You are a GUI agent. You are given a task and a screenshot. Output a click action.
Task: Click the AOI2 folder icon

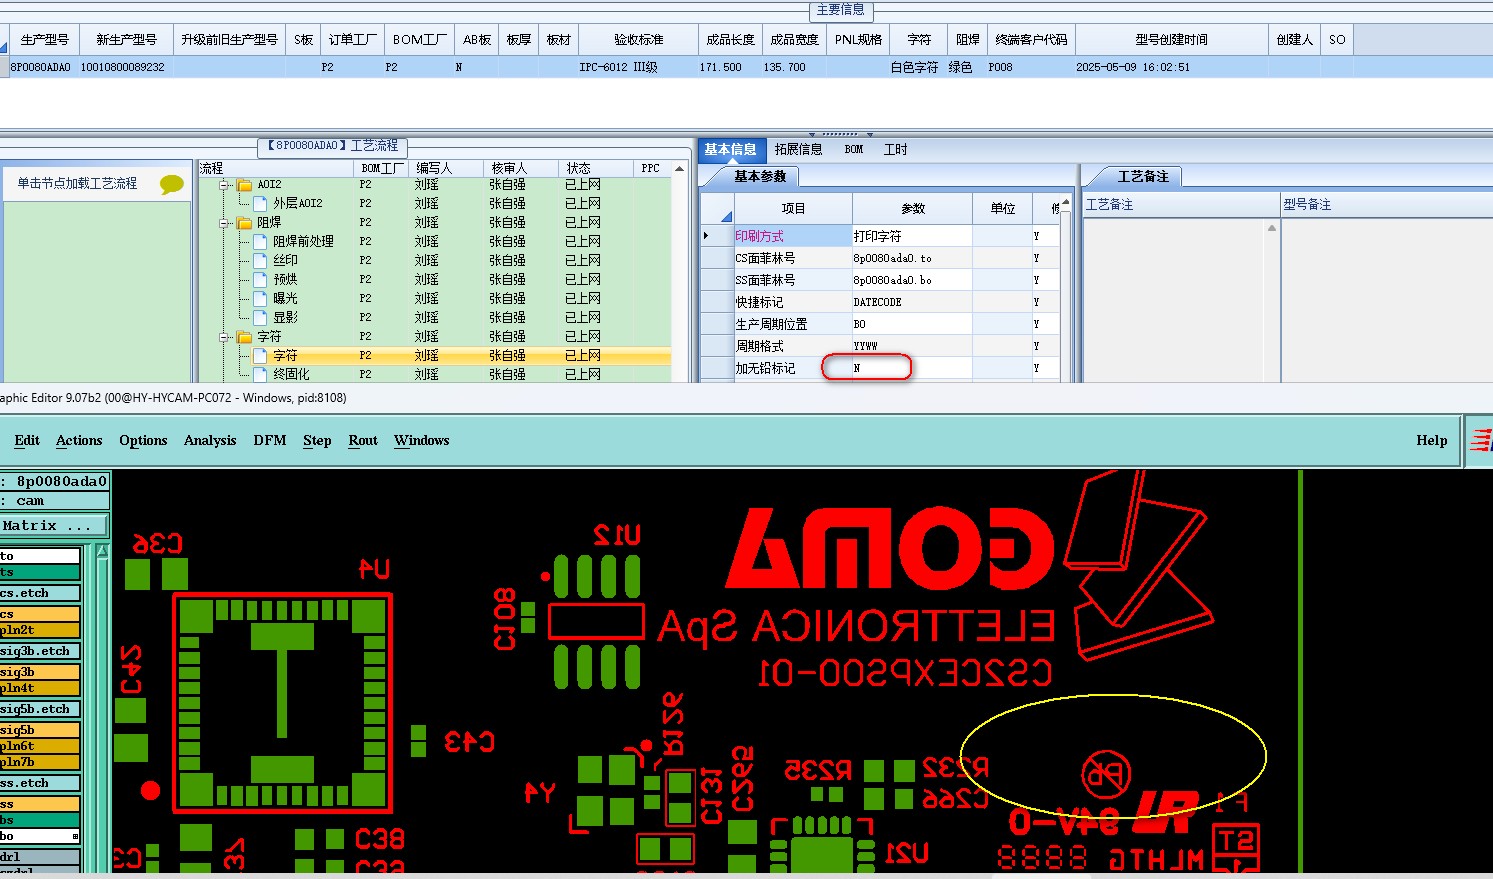tap(244, 185)
